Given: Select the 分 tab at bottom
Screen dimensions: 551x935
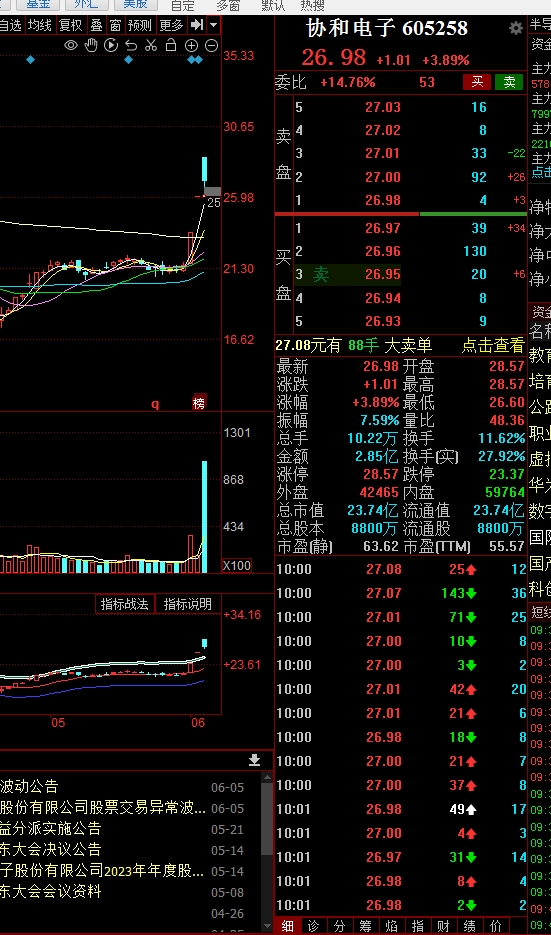Looking at the screenshot, I should [339, 925].
